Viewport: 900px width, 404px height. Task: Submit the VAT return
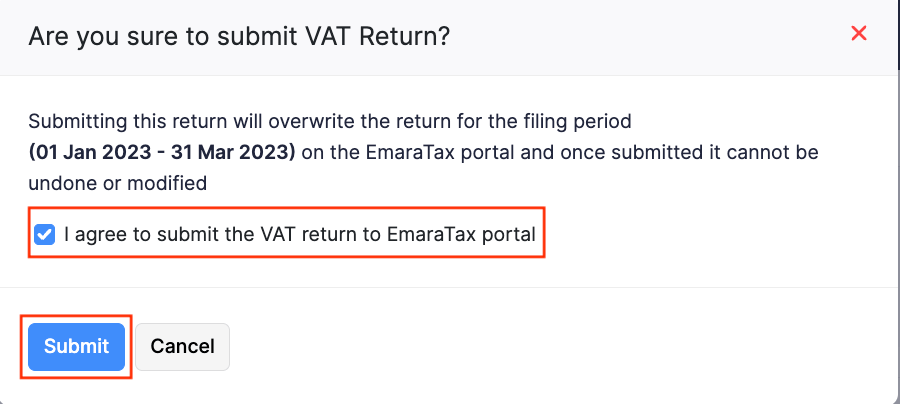[76, 347]
